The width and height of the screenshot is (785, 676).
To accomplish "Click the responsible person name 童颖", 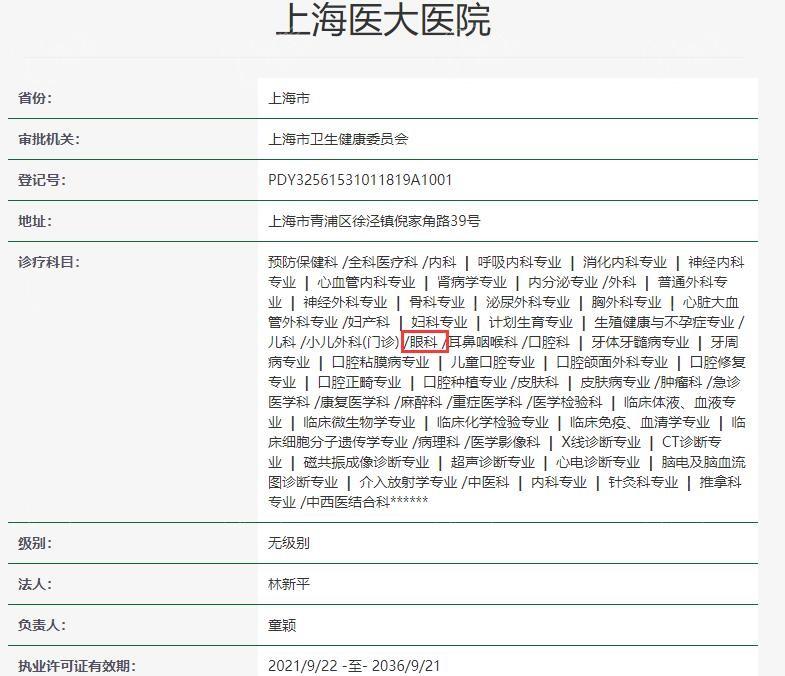I will (282, 625).
